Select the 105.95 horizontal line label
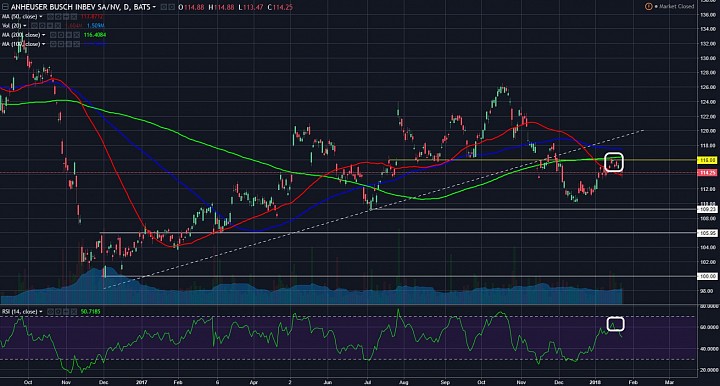Screen dimensions: 720x386 click(x=707, y=233)
